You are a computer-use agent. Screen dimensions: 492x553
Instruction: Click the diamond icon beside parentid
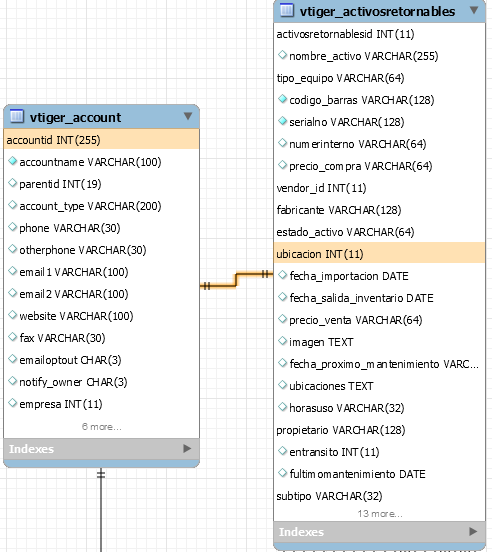click(x=12, y=183)
